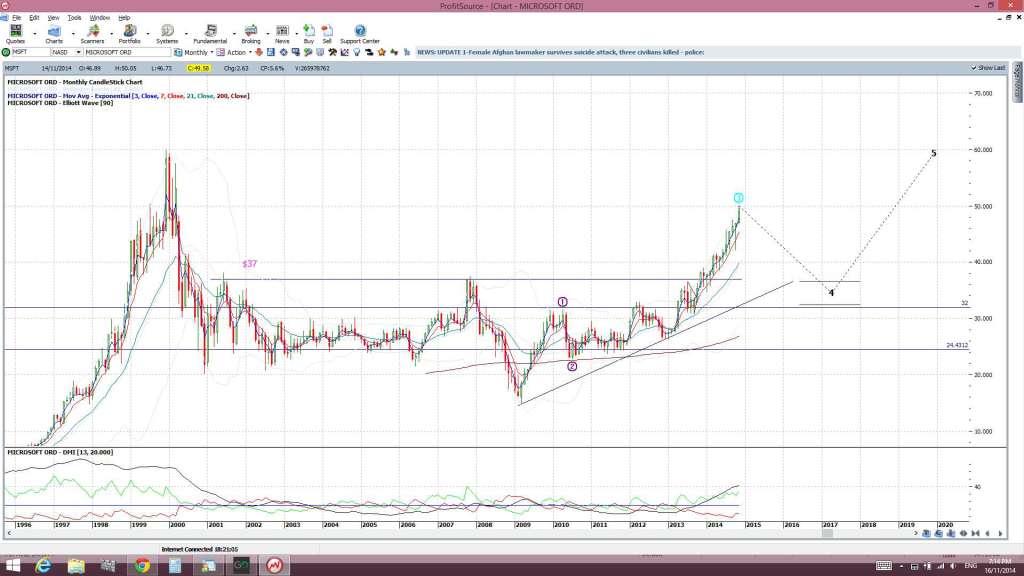Click Elliott wave label 5 projection
Screen dimensions: 1024x576
(x=933, y=153)
